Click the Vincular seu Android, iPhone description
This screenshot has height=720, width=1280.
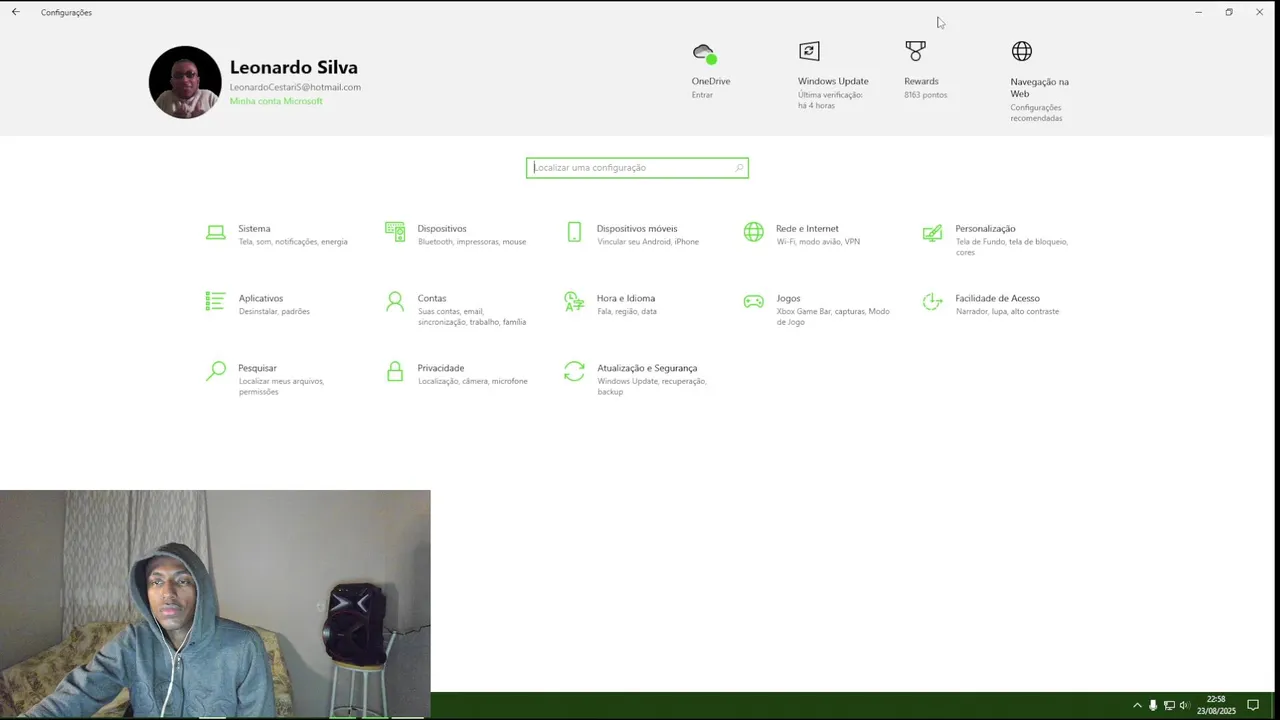648,242
